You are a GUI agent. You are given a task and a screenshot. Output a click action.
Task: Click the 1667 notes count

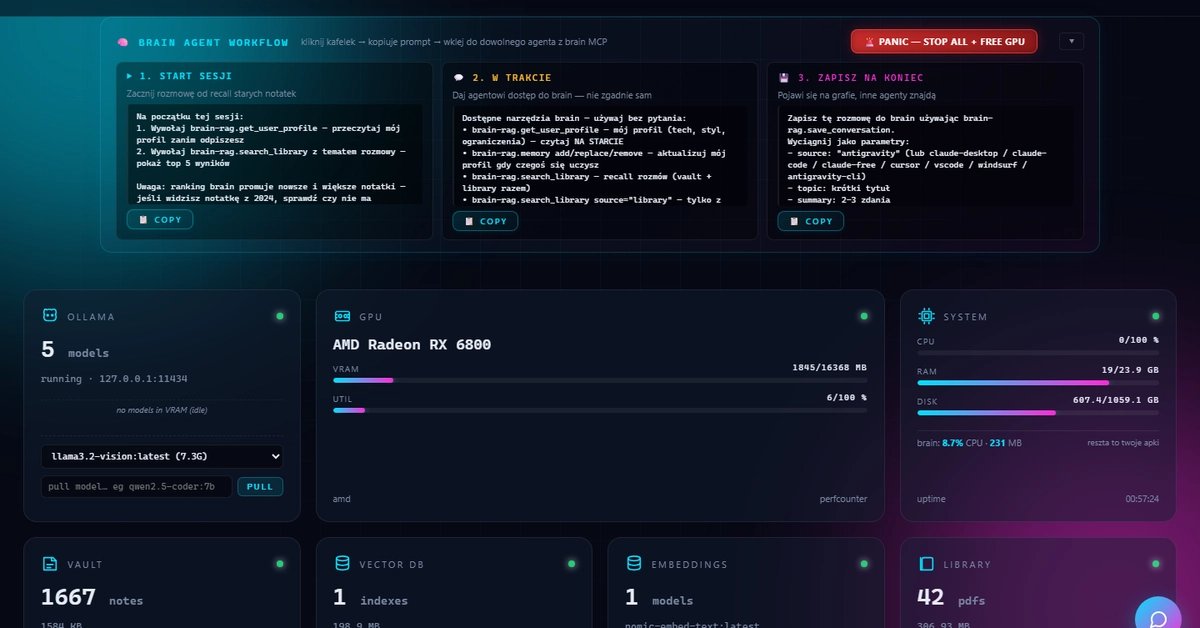[92, 598]
